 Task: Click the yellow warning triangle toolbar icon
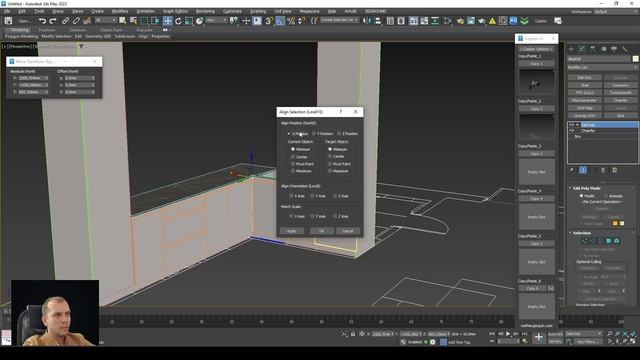tap(492, 20)
